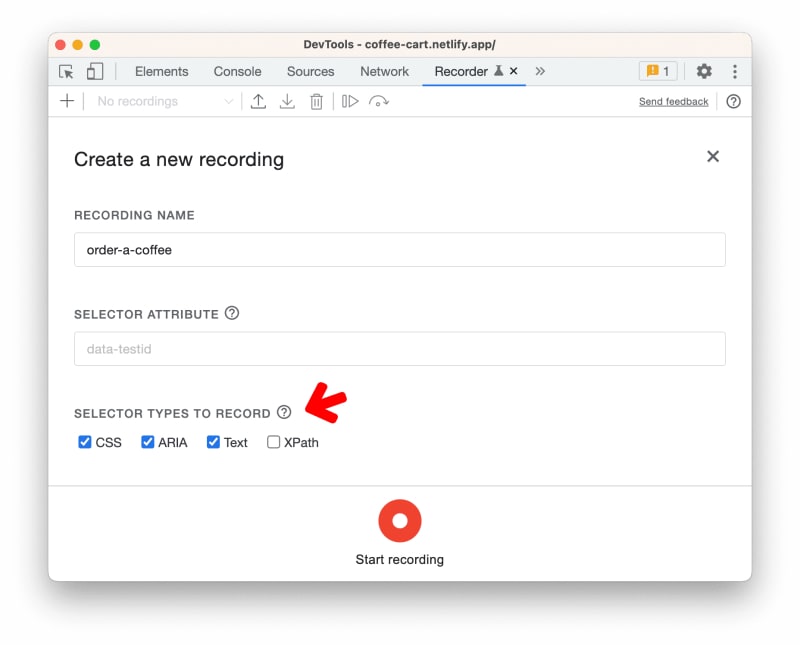800x645 pixels.
Task: Uncheck the ARIA selector type checkbox
Action: coord(148,442)
